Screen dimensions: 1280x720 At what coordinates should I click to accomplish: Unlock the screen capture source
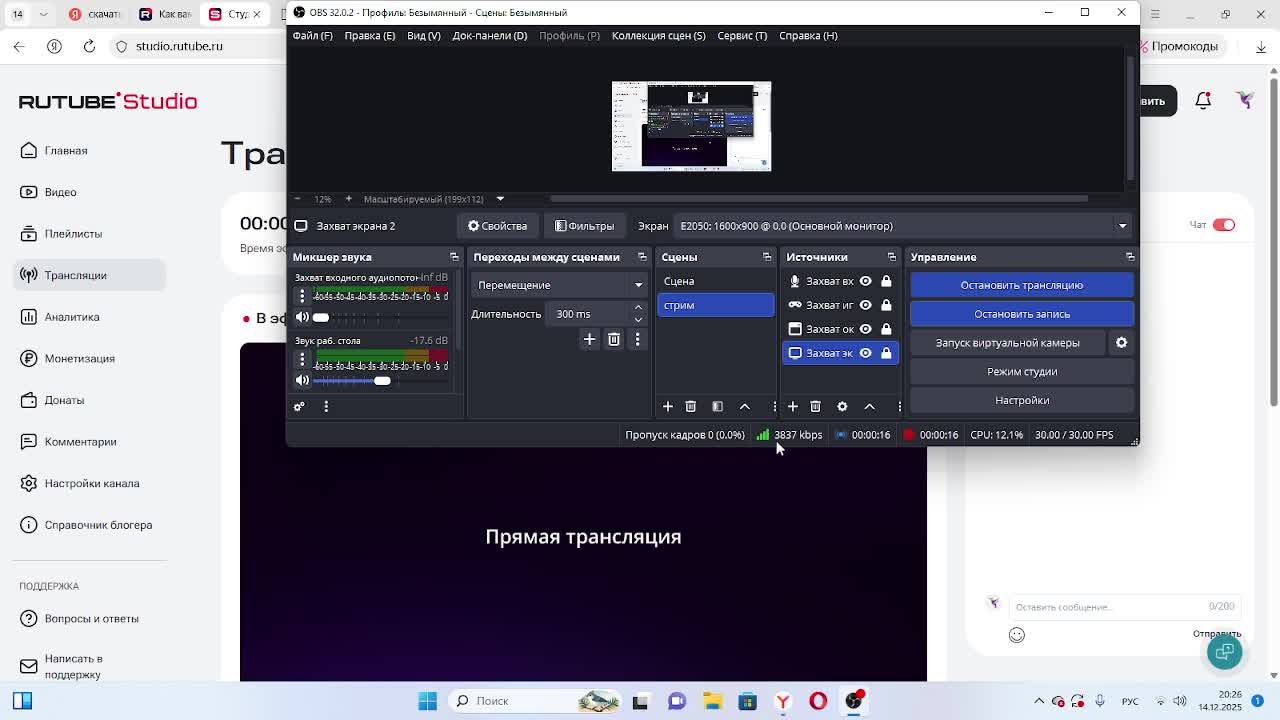886,353
